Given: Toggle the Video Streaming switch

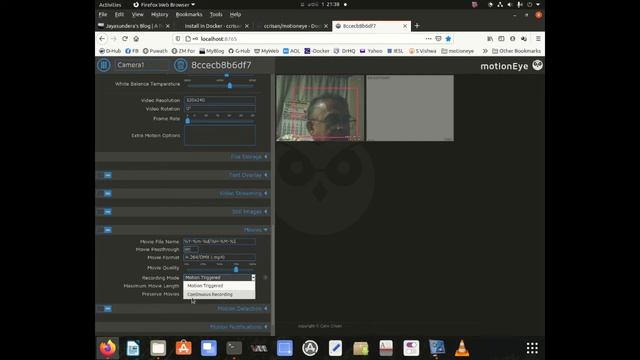Looking at the screenshot, I should [x=104, y=193].
